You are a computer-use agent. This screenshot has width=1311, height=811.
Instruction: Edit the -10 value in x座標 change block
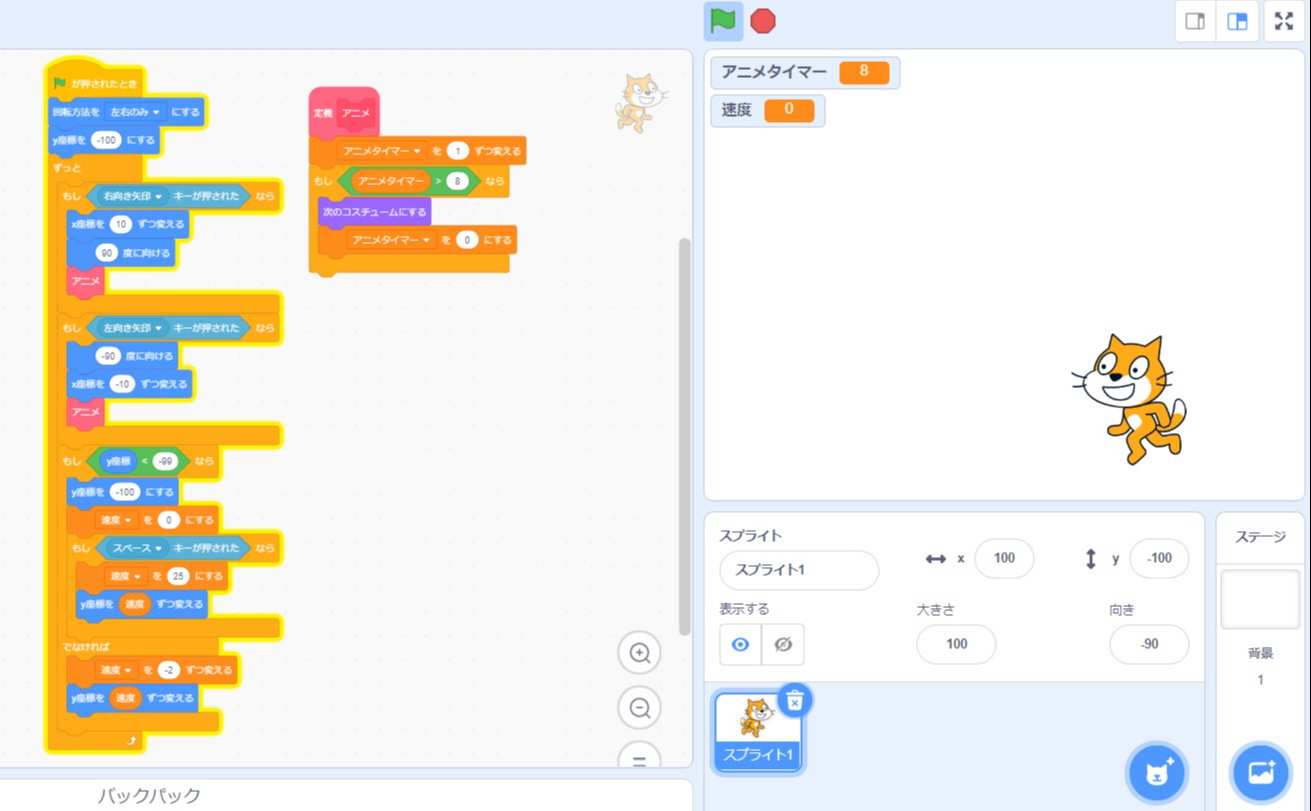click(x=123, y=384)
